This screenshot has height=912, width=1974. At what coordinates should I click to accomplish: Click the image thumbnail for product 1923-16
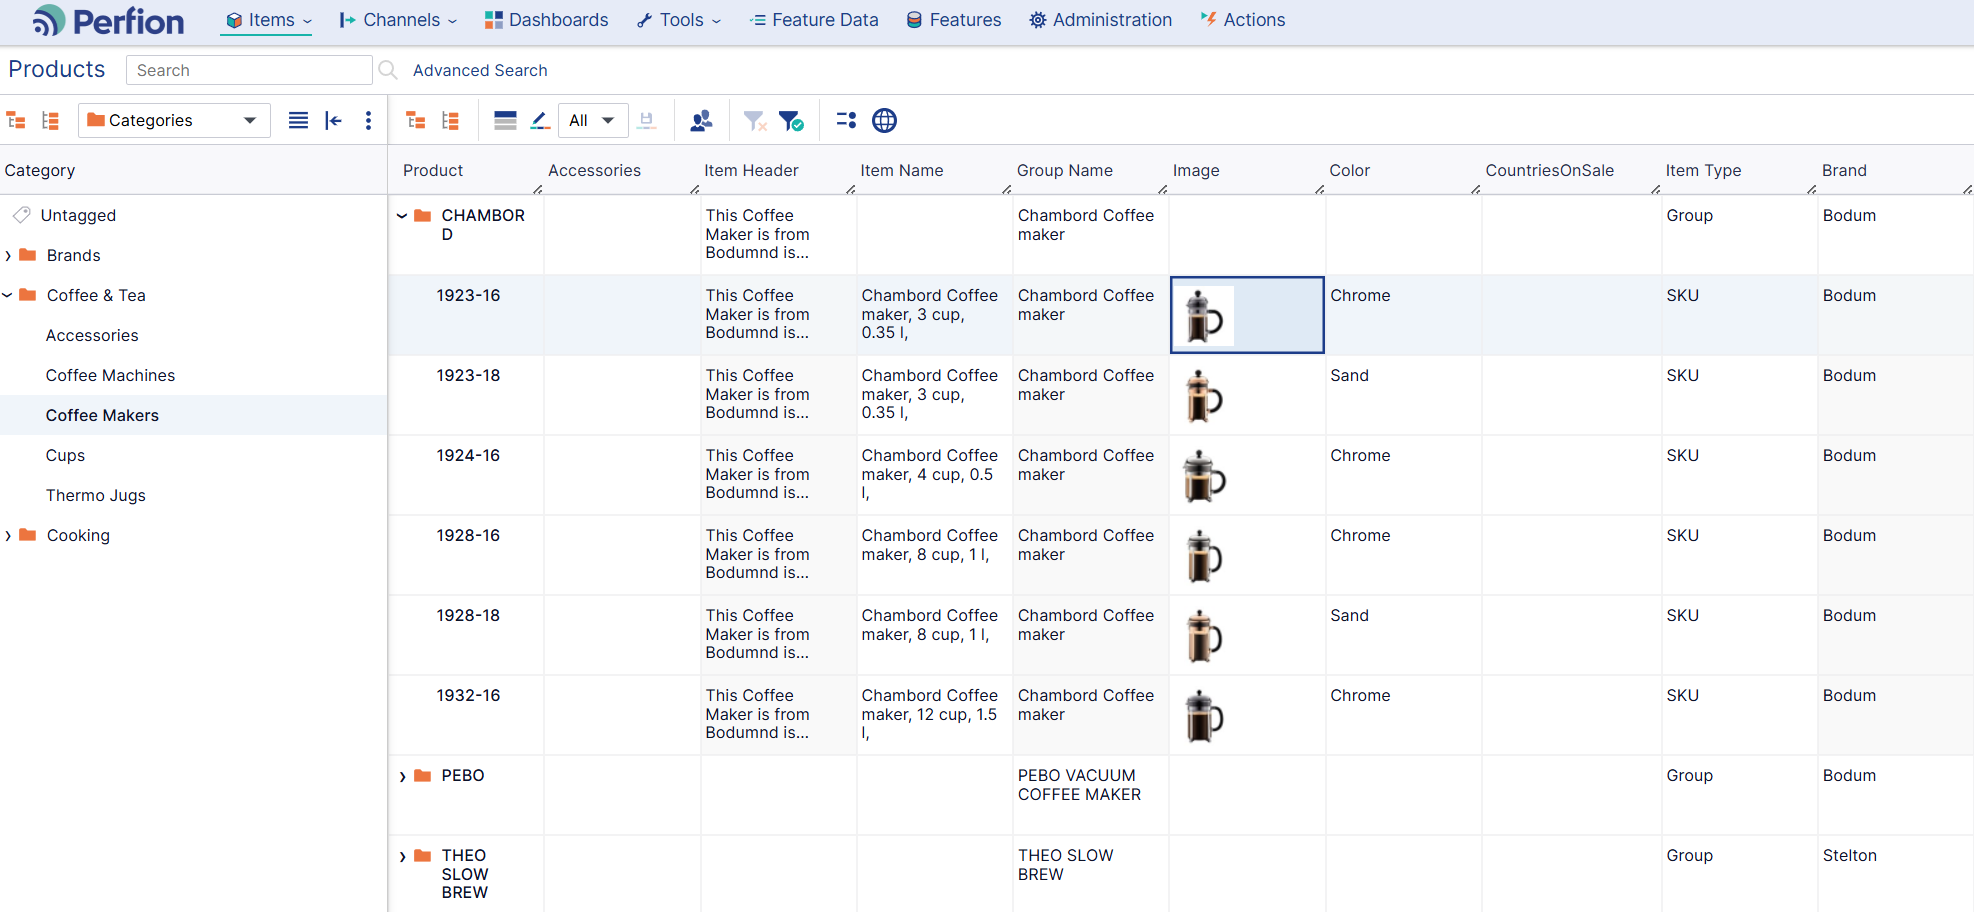pyautogui.click(x=1204, y=317)
